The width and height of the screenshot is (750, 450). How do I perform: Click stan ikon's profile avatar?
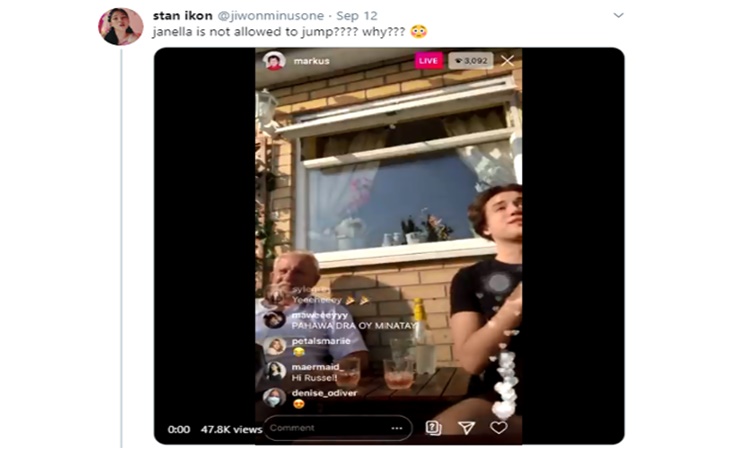pos(121,26)
